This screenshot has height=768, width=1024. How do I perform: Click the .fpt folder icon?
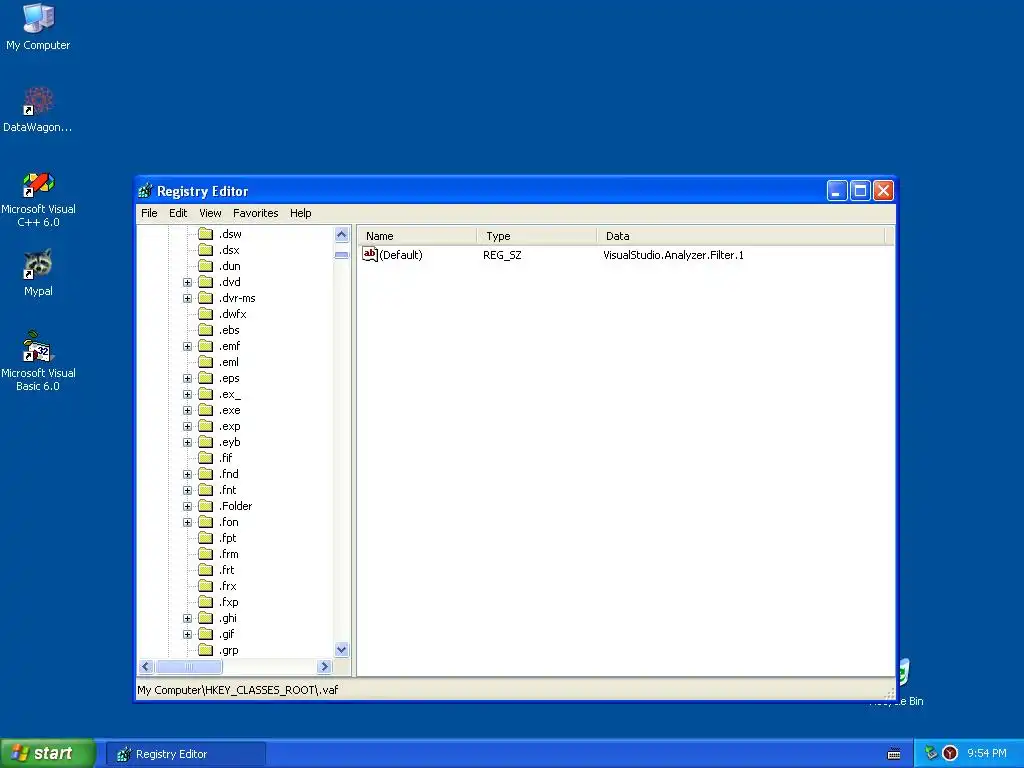pyautogui.click(x=206, y=538)
